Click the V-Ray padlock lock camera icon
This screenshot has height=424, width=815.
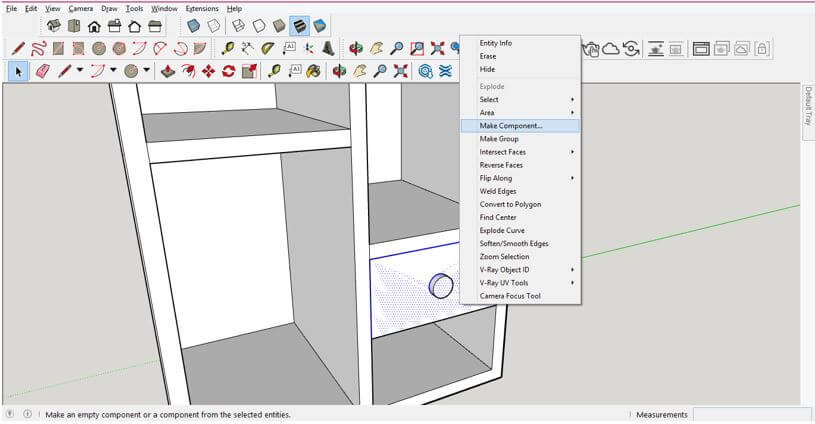click(x=761, y=49)
